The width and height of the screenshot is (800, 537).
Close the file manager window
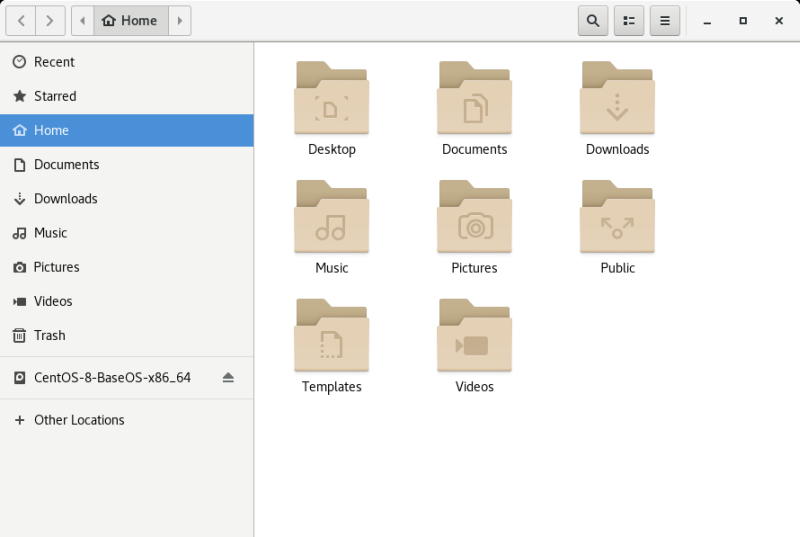(x=779, y=21)
